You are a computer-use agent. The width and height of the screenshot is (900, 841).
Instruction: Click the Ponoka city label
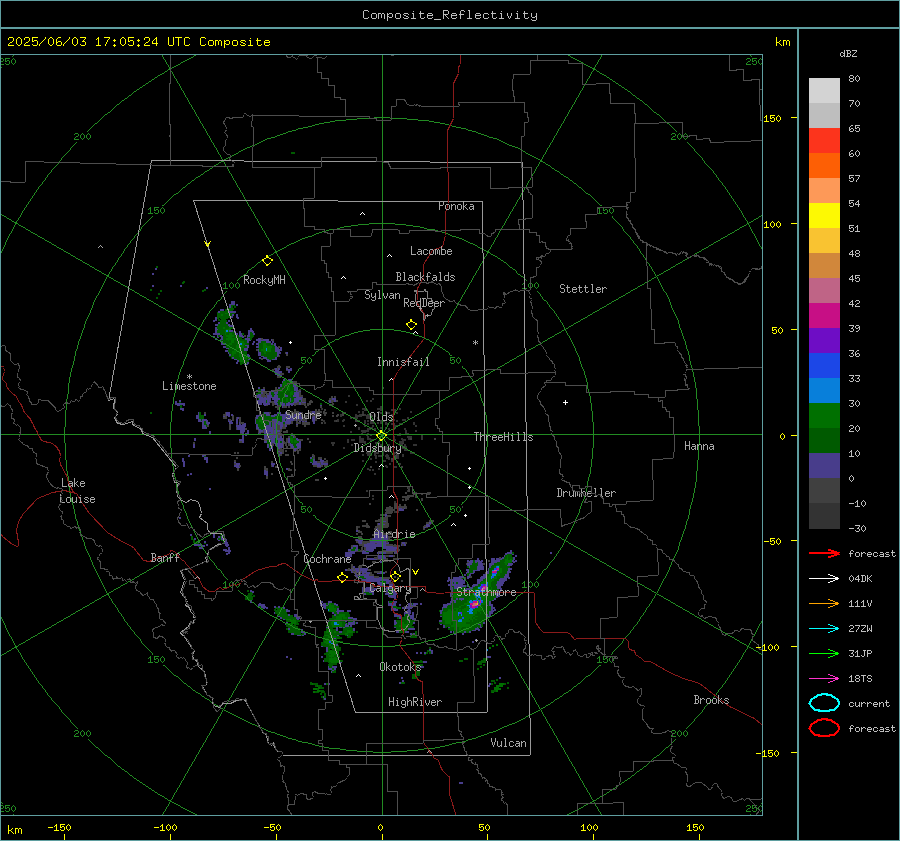(x=456, y=206)
